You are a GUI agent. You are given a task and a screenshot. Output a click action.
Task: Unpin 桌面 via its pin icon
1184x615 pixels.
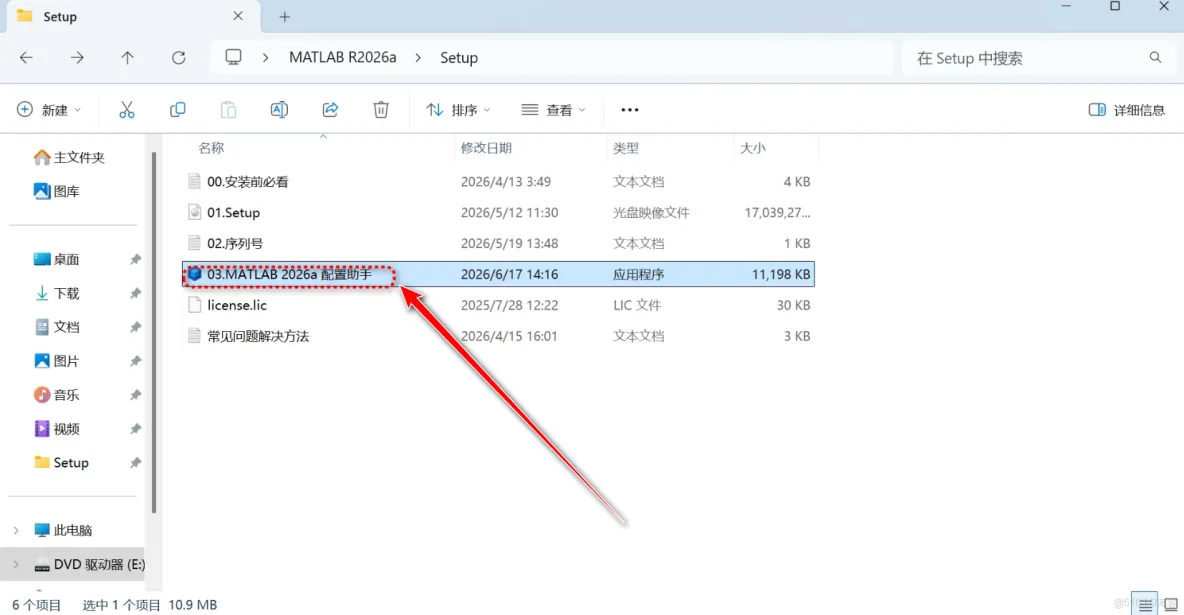click(x=135, y=259)
